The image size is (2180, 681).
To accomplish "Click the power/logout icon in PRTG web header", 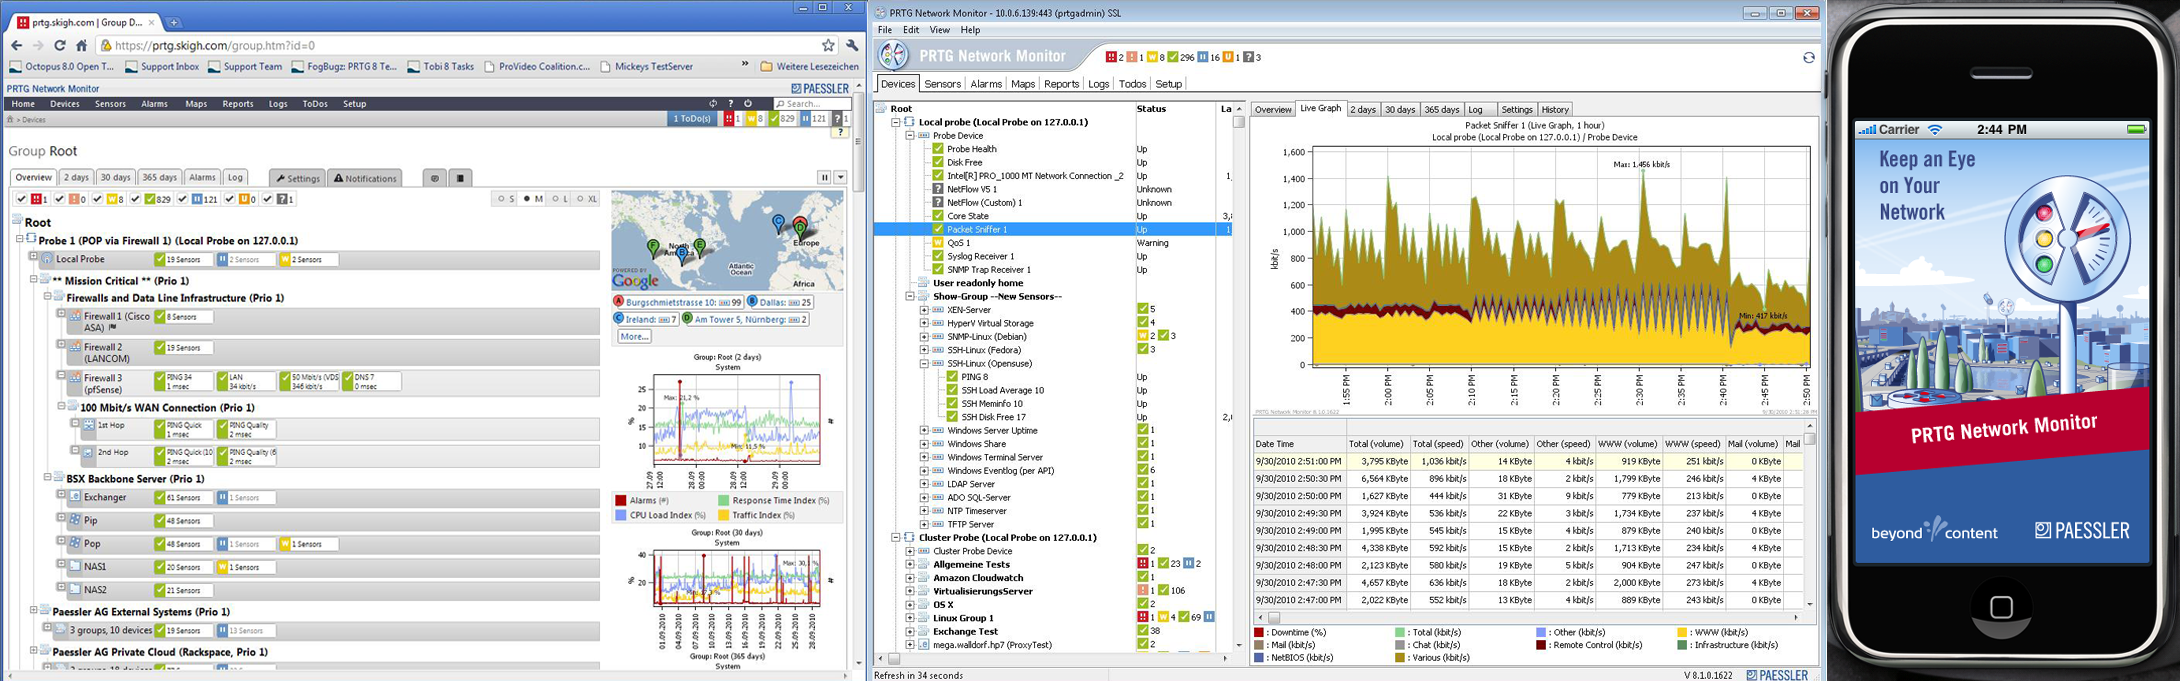I will (x=748, y=103).
